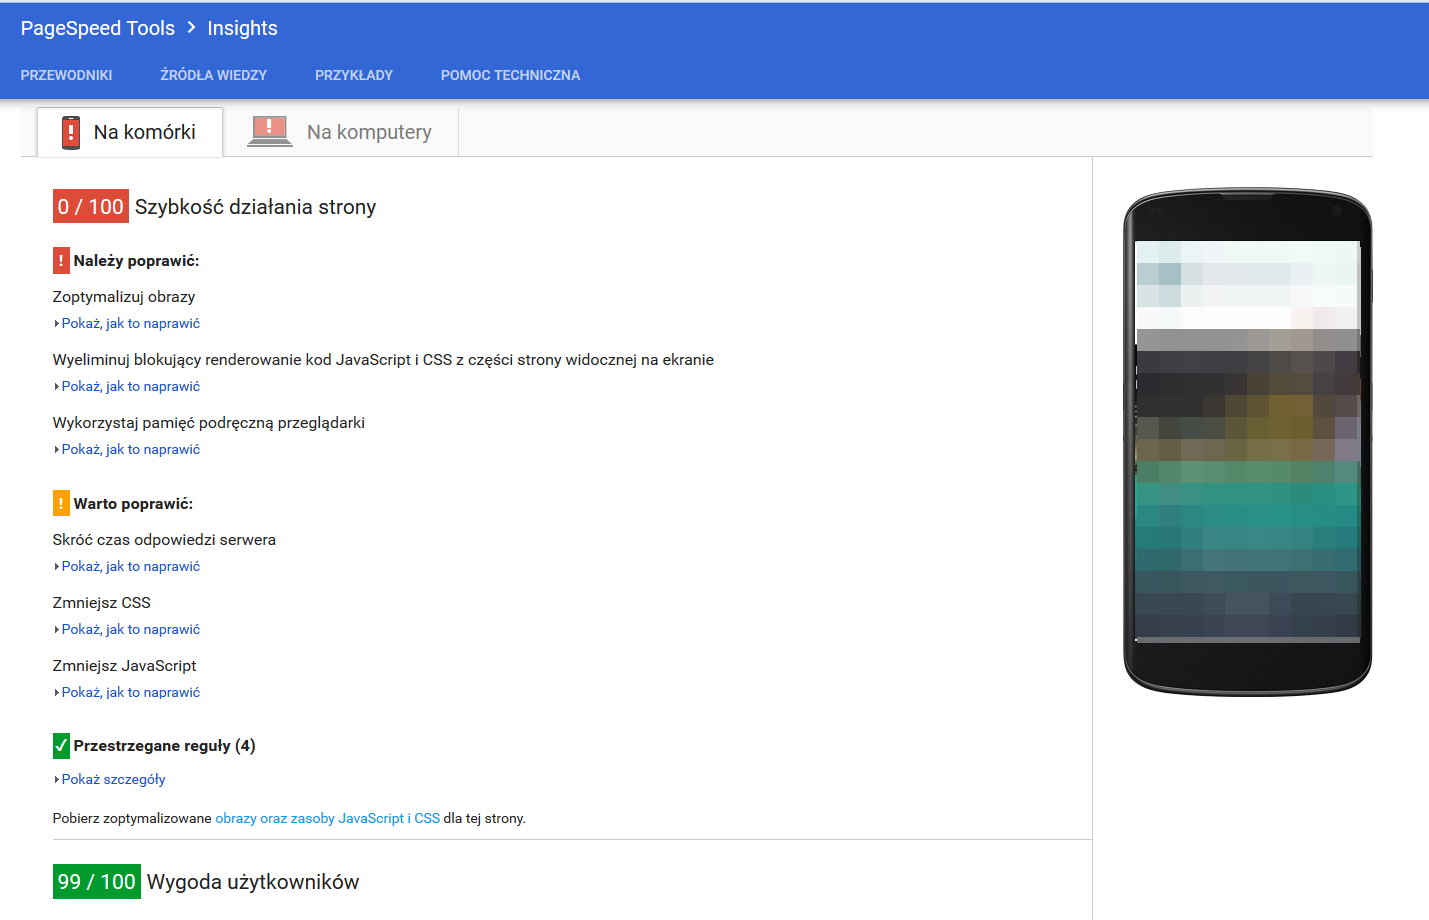Click the Zoptymalizuj obrazy rule text
The image size is (1429, 920).
click(124, 297)
